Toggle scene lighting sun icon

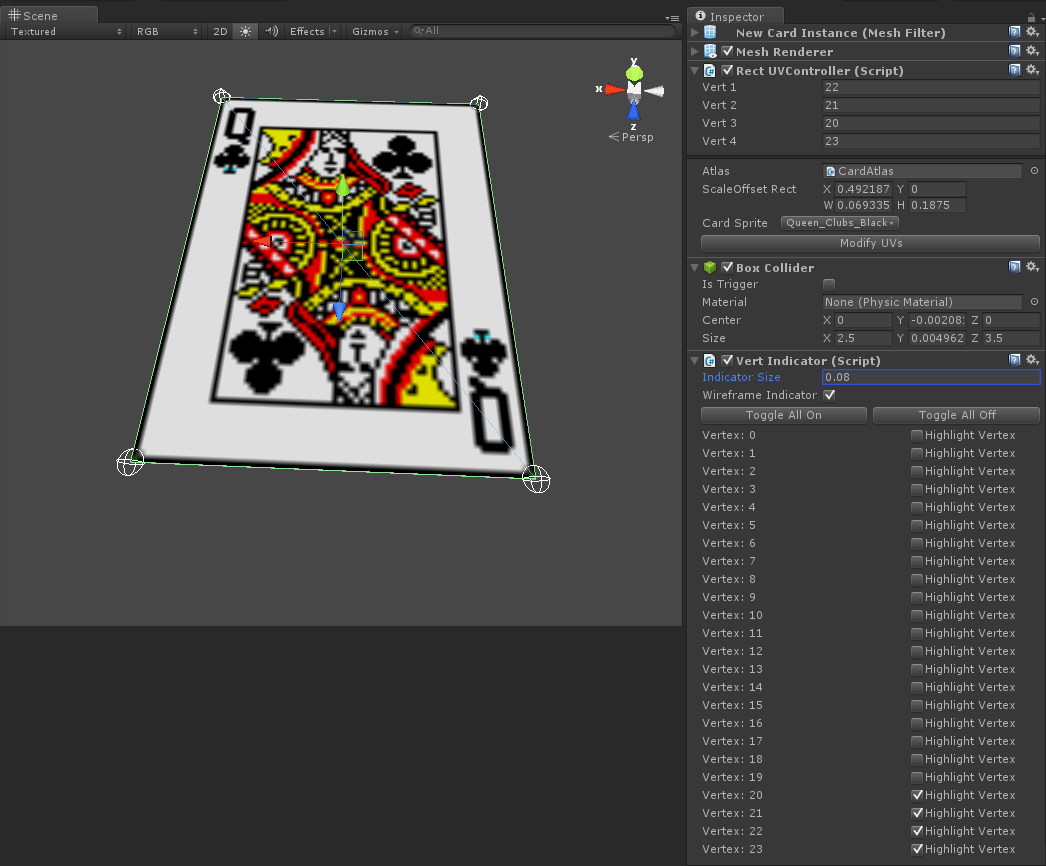[x=245, y=31]
